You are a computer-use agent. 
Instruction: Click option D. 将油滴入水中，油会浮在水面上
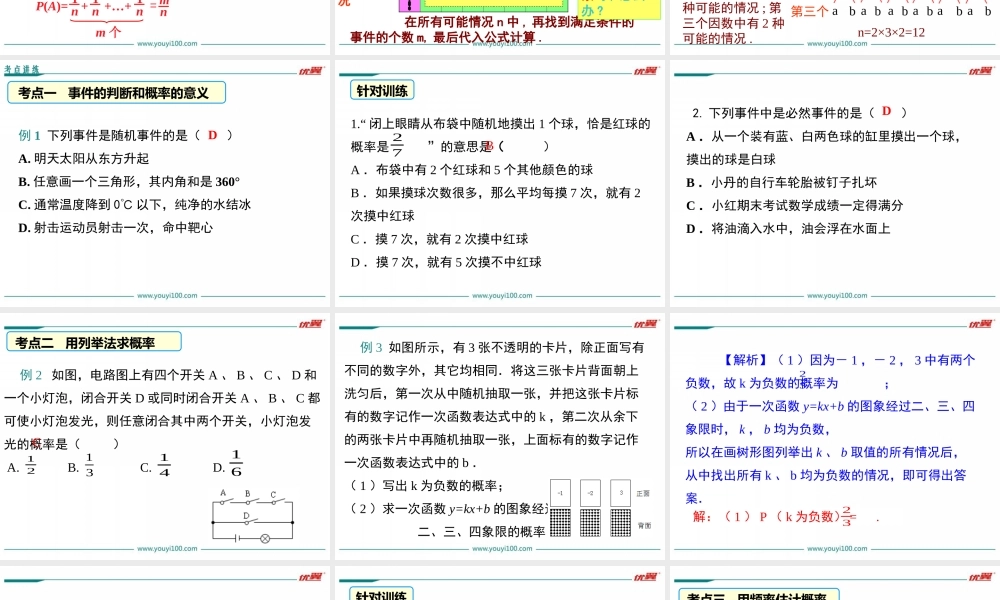point(788,228)
